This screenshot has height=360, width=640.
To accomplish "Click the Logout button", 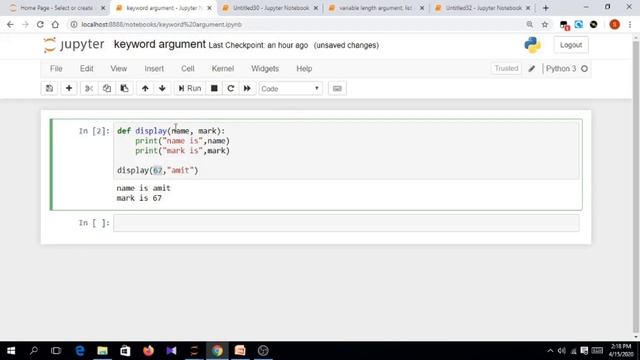I will click(x=571, y=45).
